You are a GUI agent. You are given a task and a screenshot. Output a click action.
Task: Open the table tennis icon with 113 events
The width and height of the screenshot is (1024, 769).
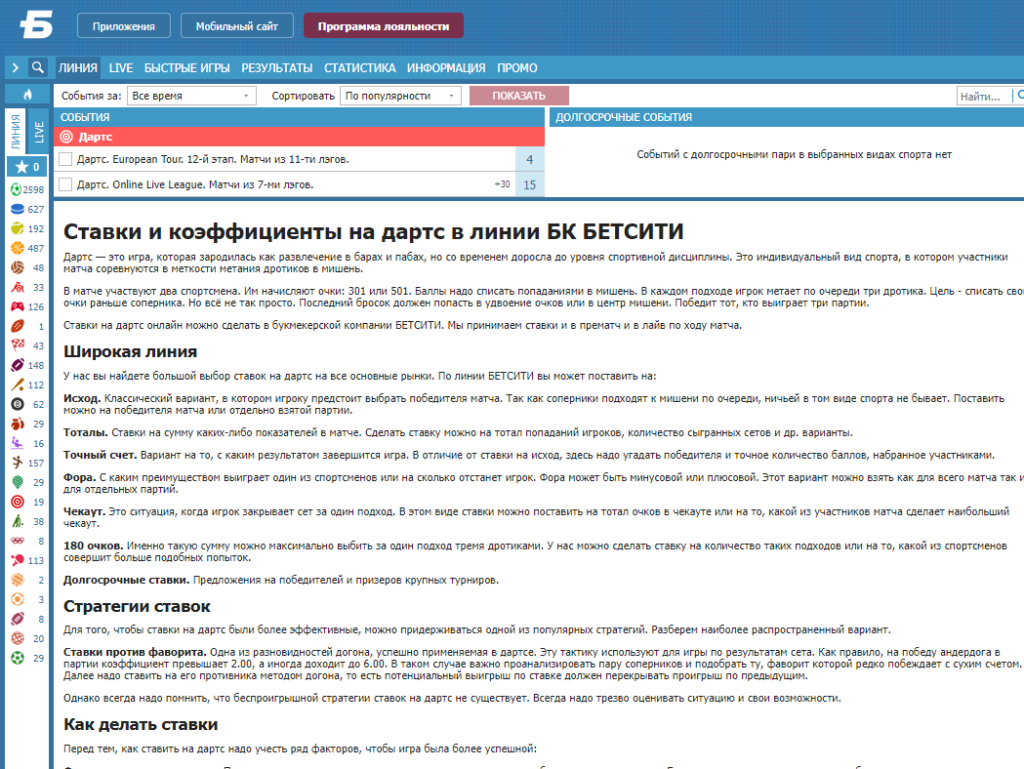click(x=18, y=560)
